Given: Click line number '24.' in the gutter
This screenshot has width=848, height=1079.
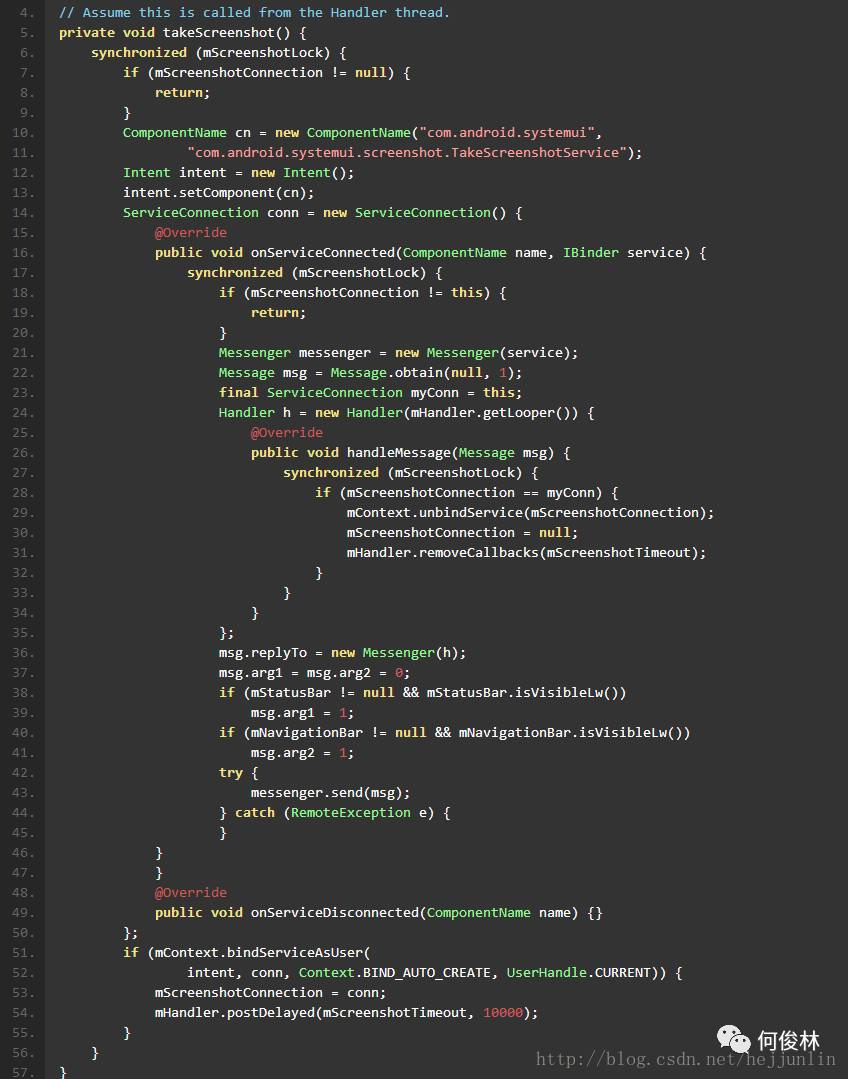Looking at the screenshot, I should (23, 412).
